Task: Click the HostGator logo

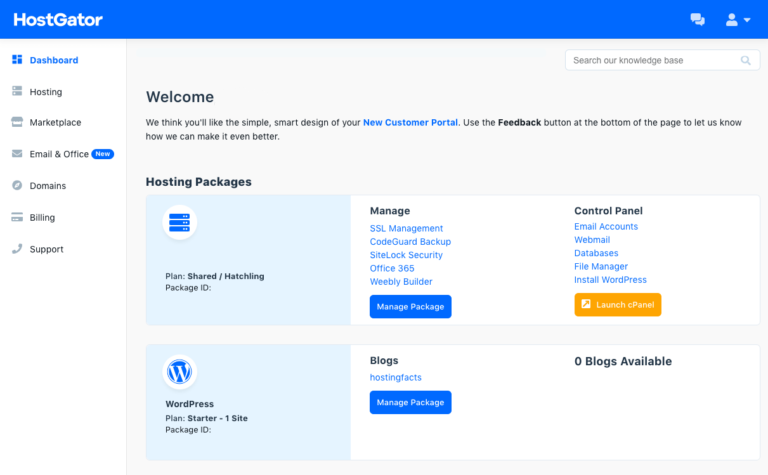Action: (58, 20)
